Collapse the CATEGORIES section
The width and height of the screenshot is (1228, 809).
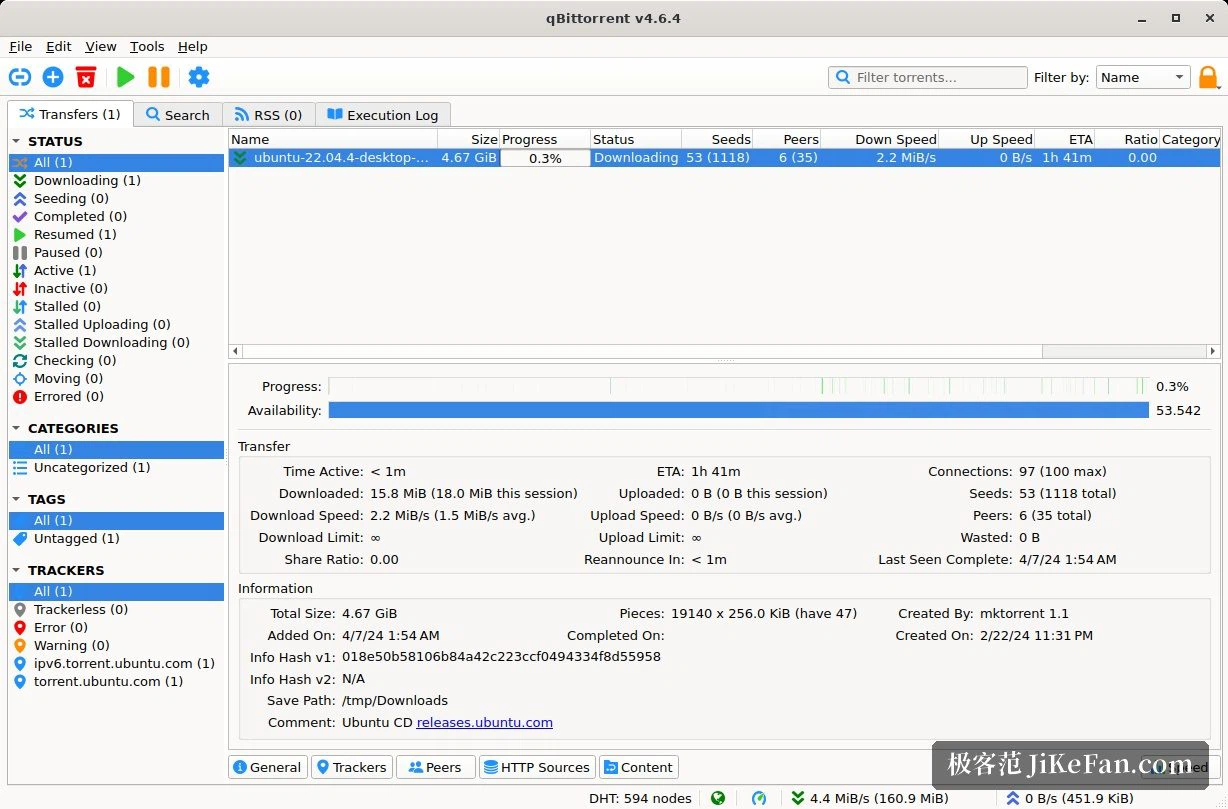17,428
